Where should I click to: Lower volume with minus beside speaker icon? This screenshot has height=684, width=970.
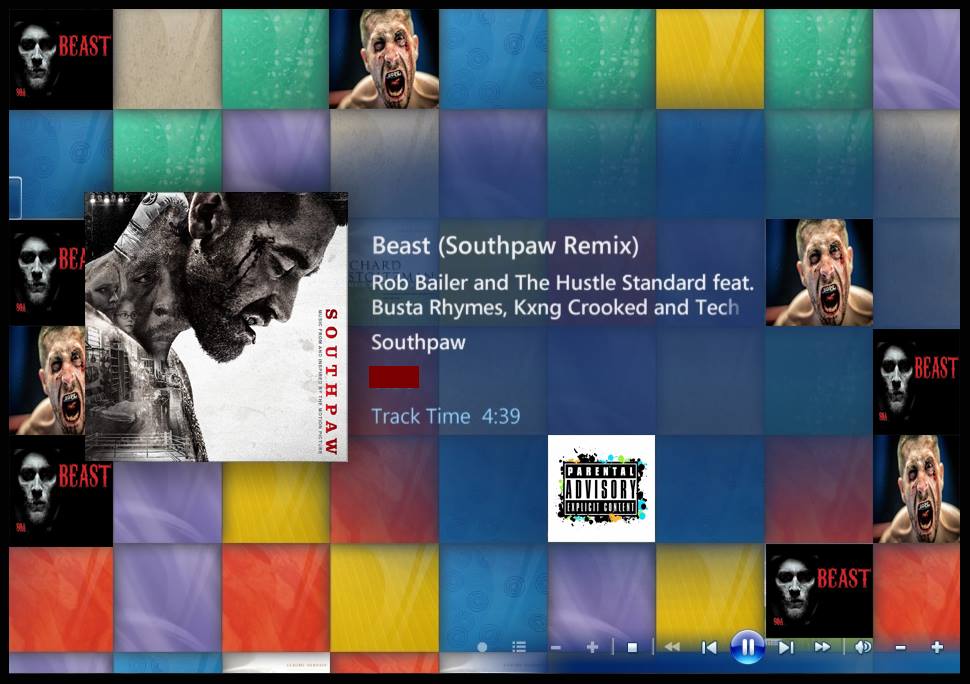pos(901,648)
